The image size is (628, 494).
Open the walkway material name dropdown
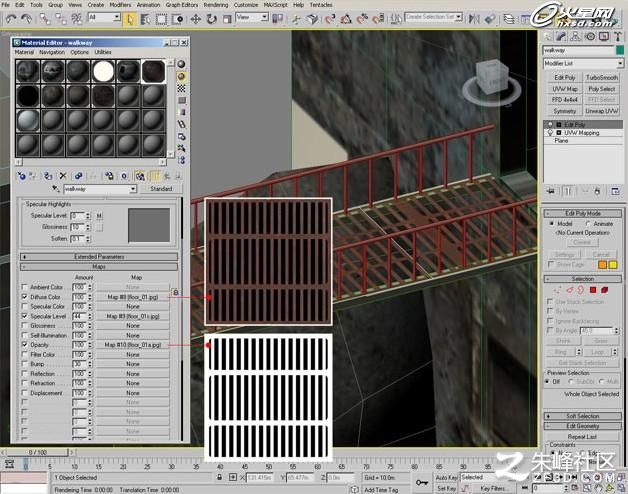click(x=133, y=189)
